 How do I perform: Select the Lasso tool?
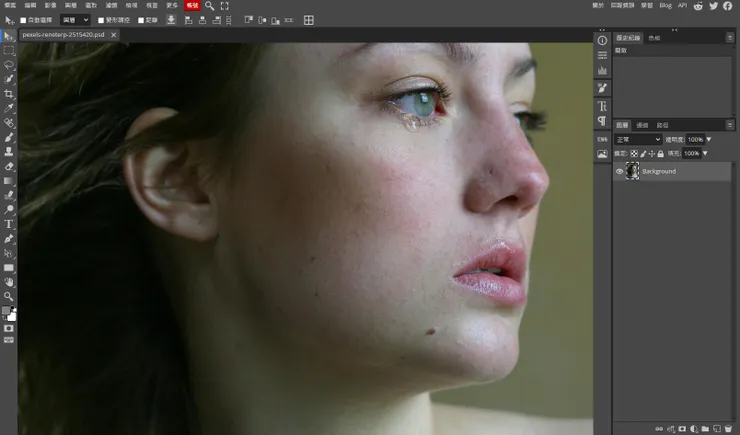coord(9,65)
